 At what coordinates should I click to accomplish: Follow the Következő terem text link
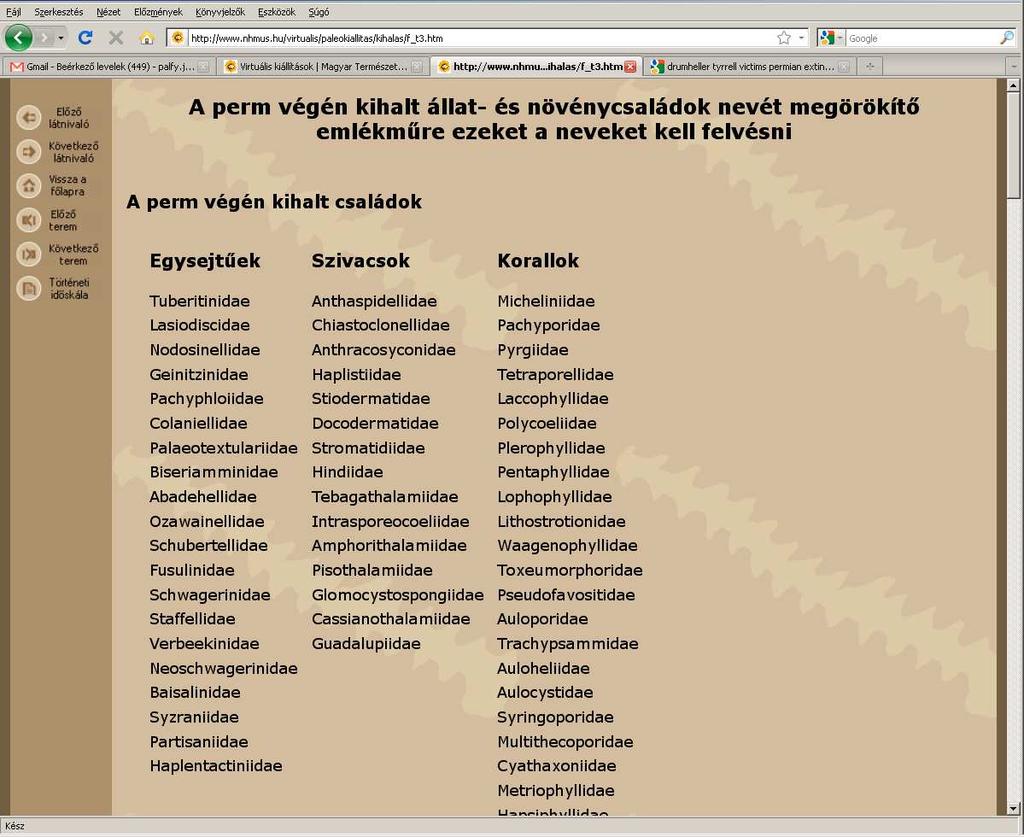pyautogui.click(x=73, y=254)
